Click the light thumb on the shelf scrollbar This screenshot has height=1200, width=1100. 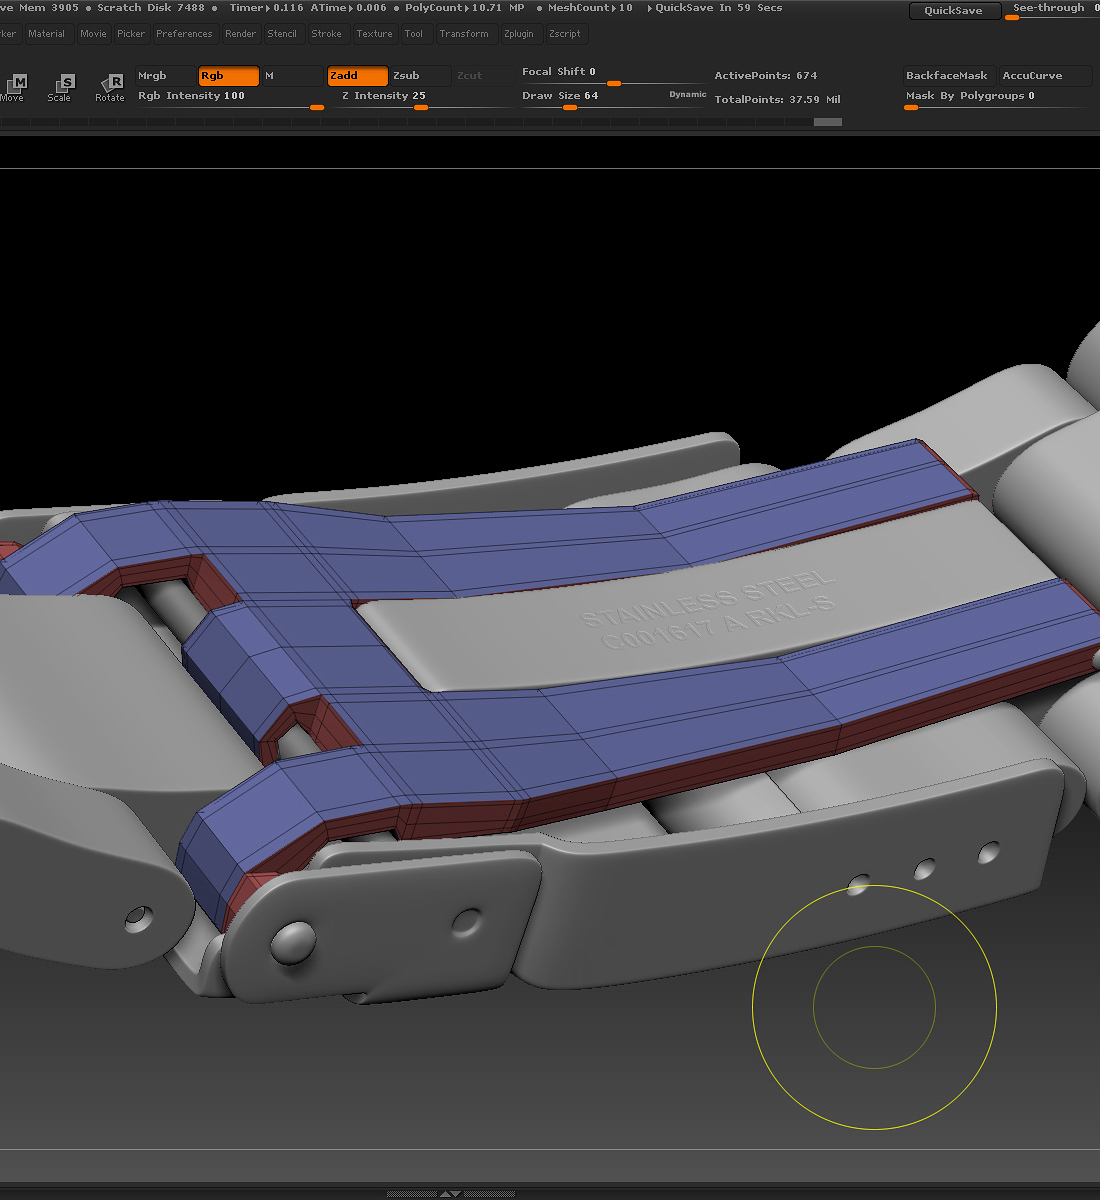coord(828,122)
